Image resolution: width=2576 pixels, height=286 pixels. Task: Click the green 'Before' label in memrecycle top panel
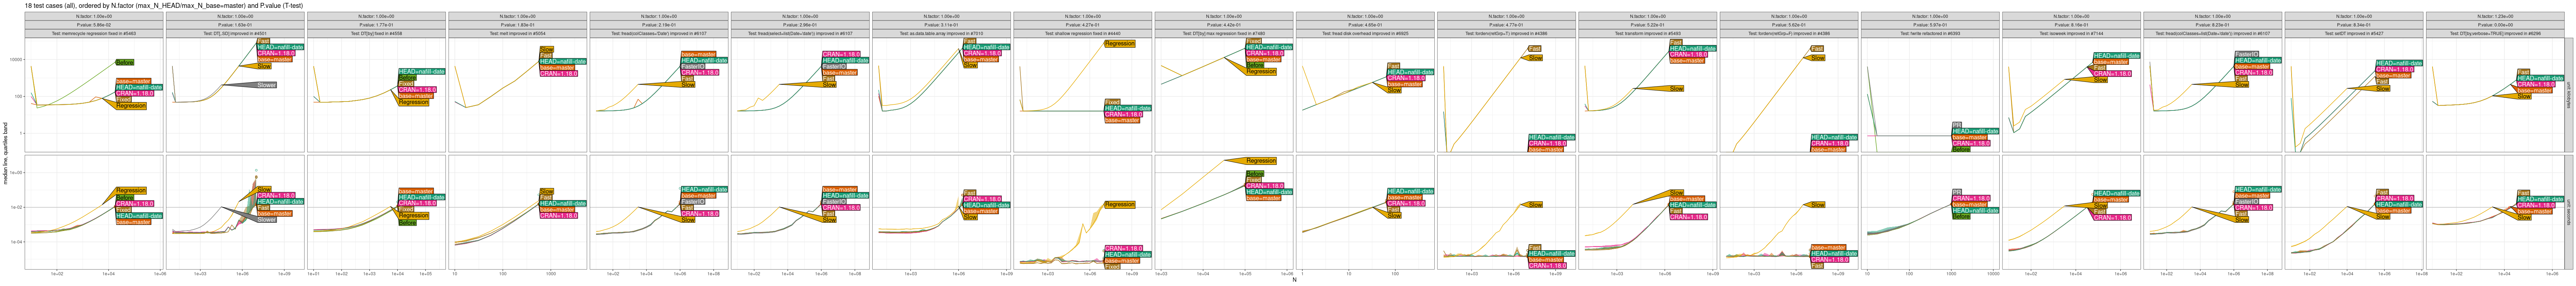(125, 62)
